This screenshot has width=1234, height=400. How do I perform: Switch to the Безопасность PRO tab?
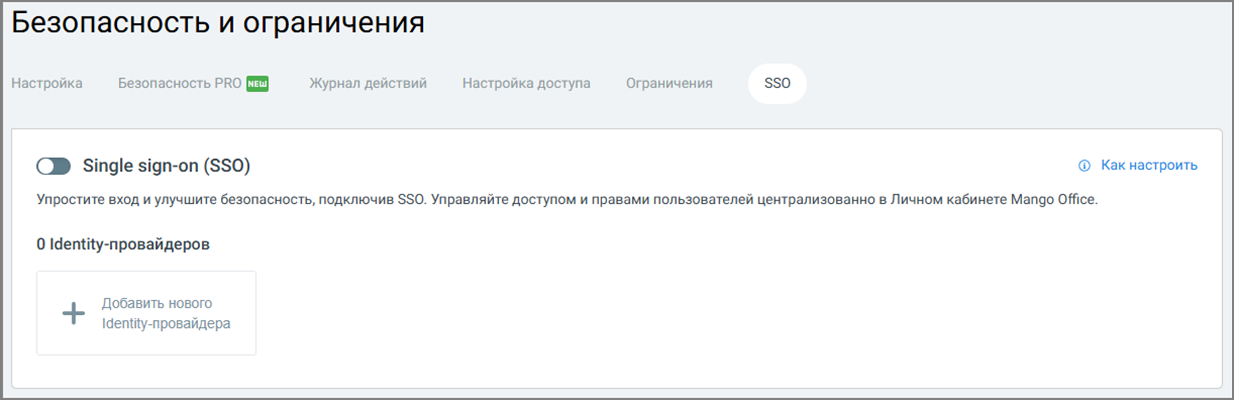coord(194,83)
